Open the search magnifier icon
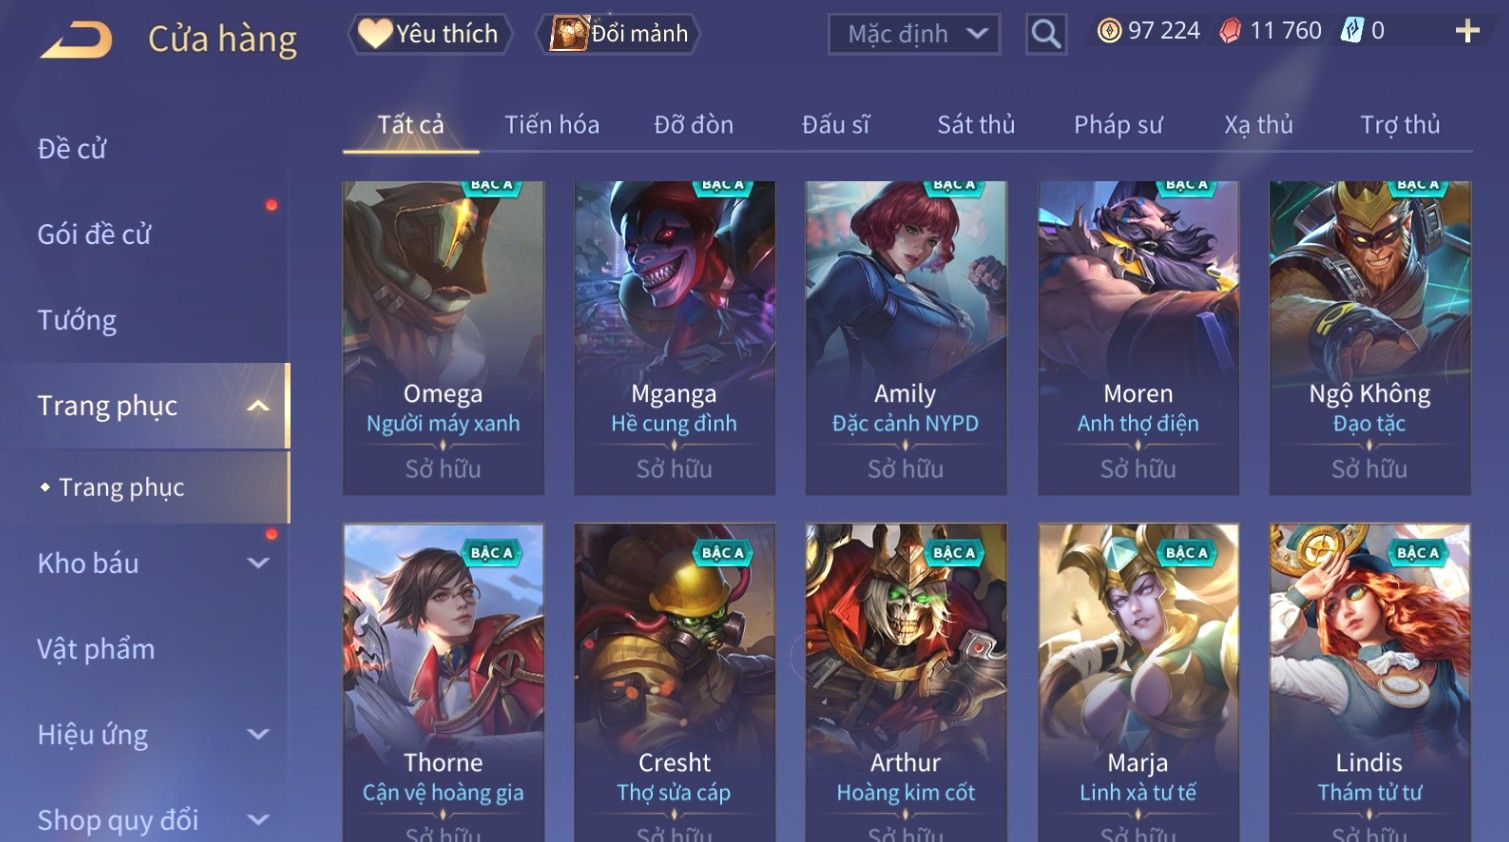 point(1046,34)
